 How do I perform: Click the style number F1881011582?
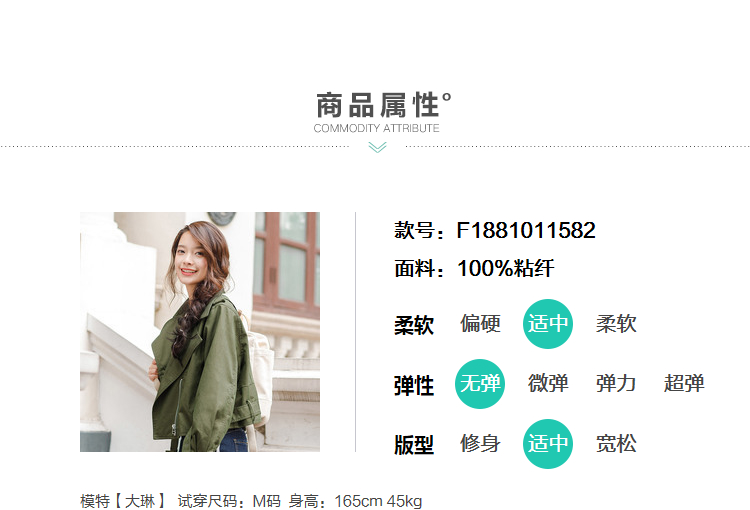526,230
